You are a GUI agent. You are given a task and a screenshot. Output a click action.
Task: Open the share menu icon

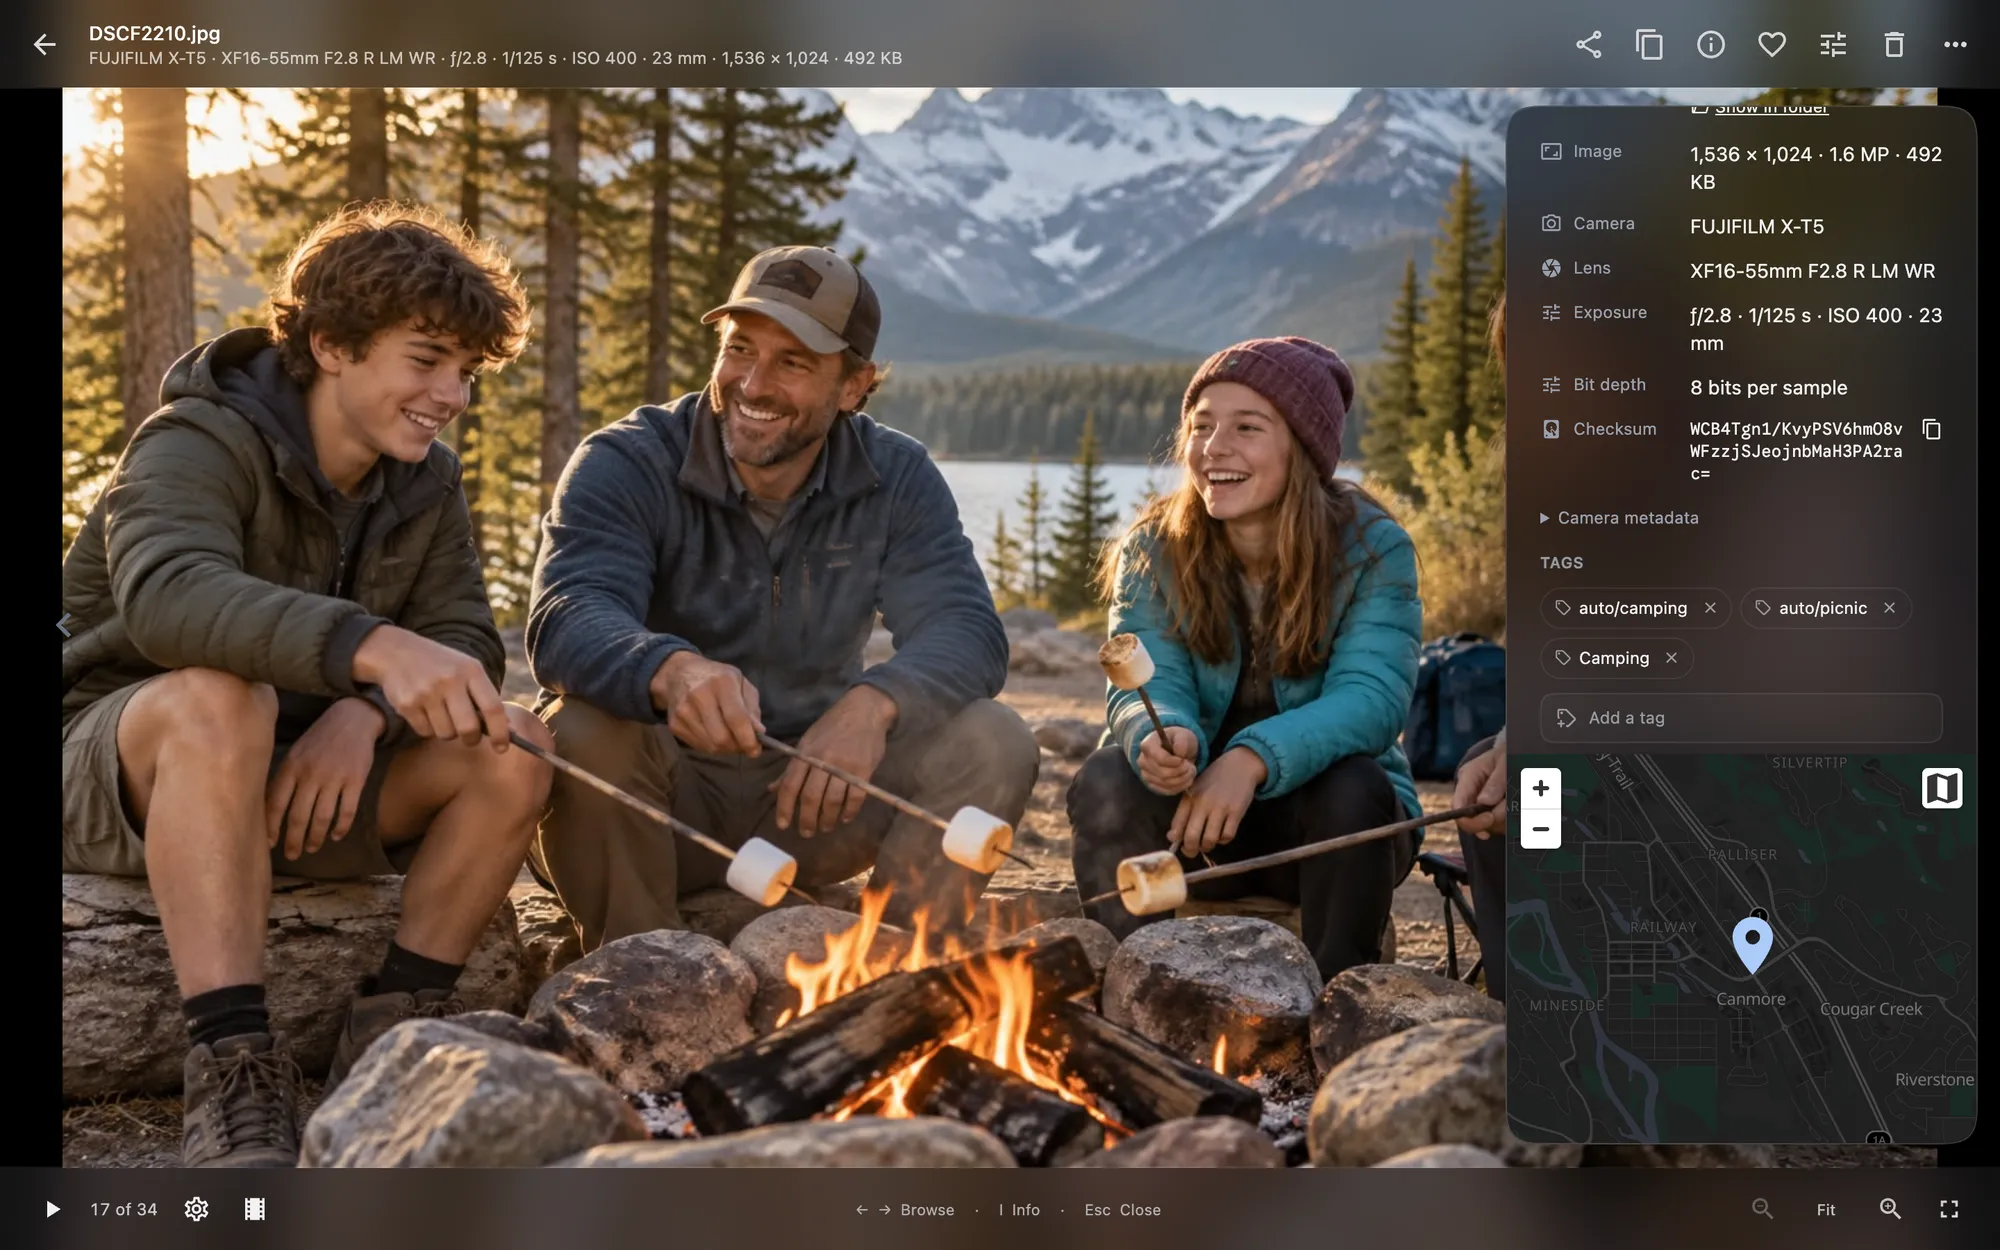1588,44
